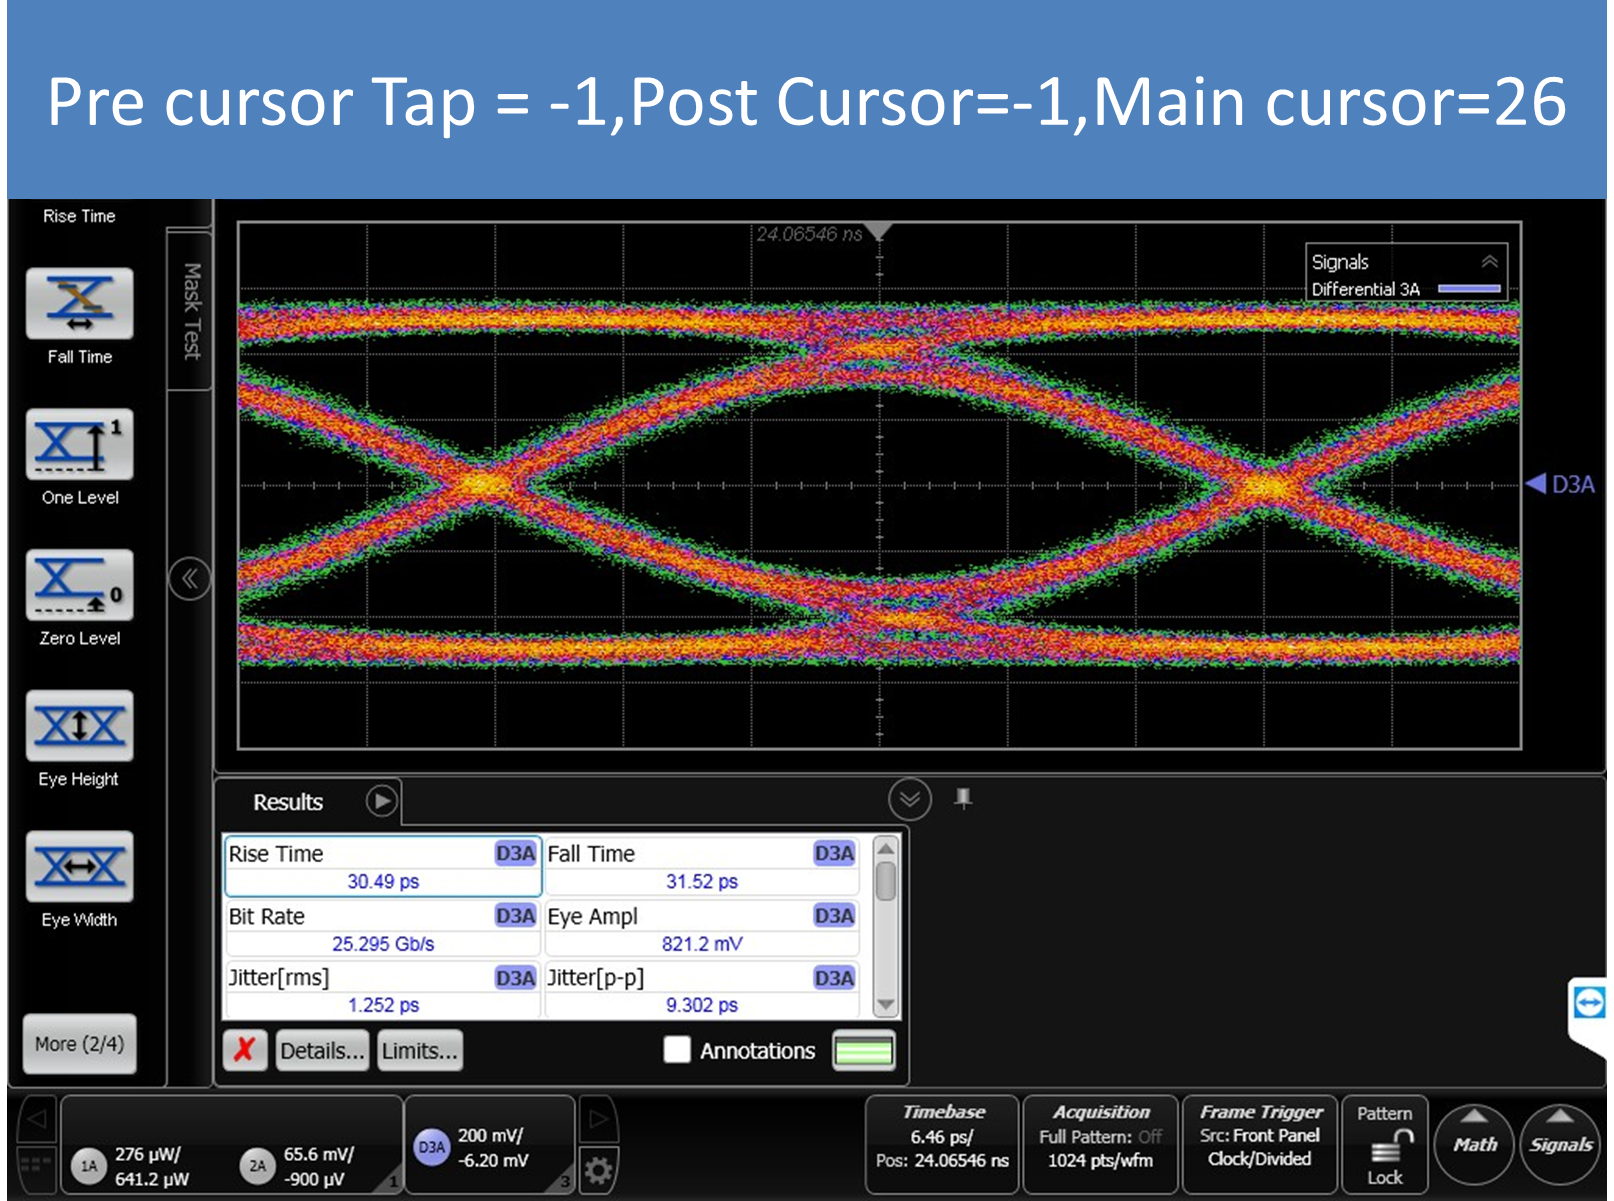Screen dimensions: 1614x1201
Task: Select the Jitter[p-p] result cell
Action: (702, 990)
